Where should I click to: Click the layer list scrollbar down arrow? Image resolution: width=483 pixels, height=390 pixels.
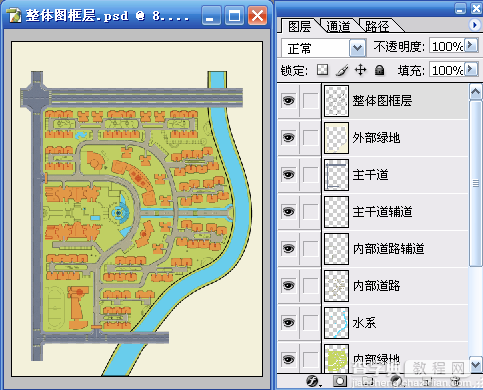(x=476, y=364)
